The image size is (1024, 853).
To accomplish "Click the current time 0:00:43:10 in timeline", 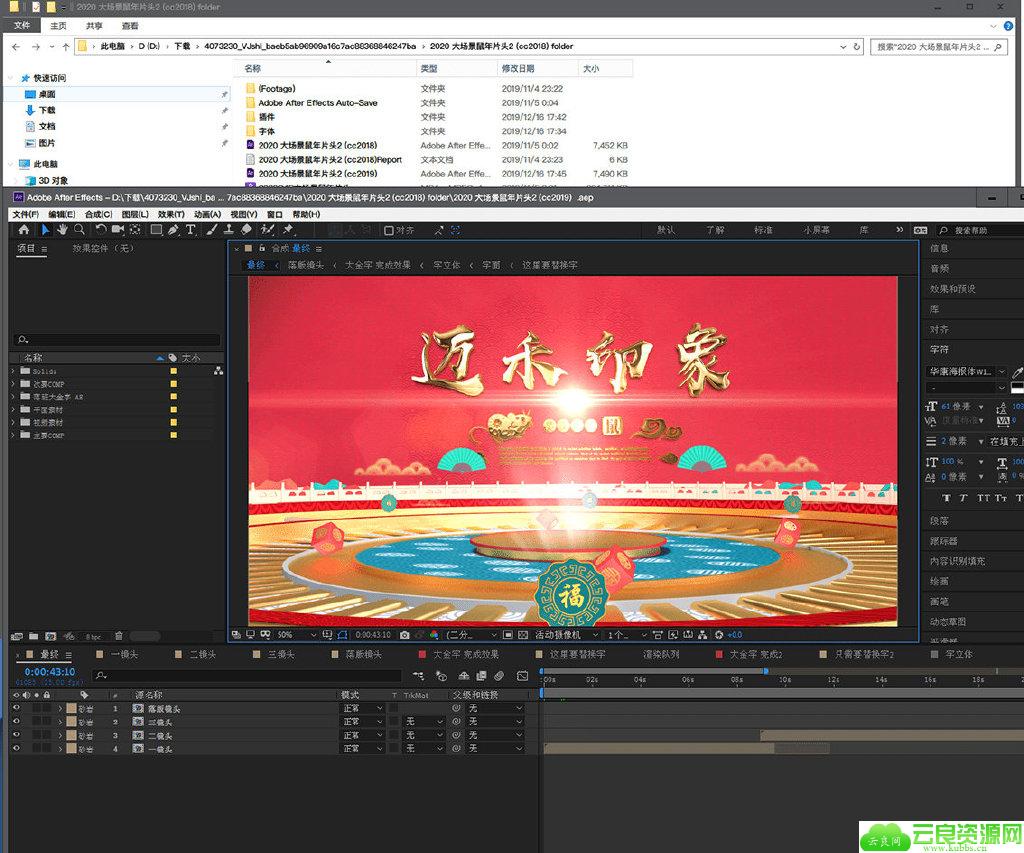I will point(50,671).
